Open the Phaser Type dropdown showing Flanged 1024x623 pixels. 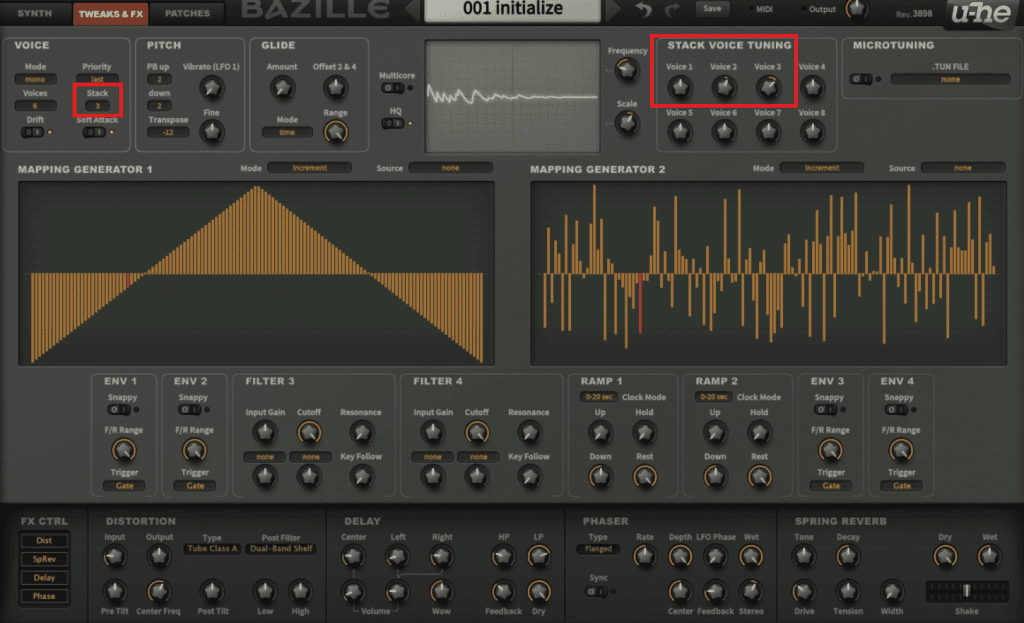600,549
